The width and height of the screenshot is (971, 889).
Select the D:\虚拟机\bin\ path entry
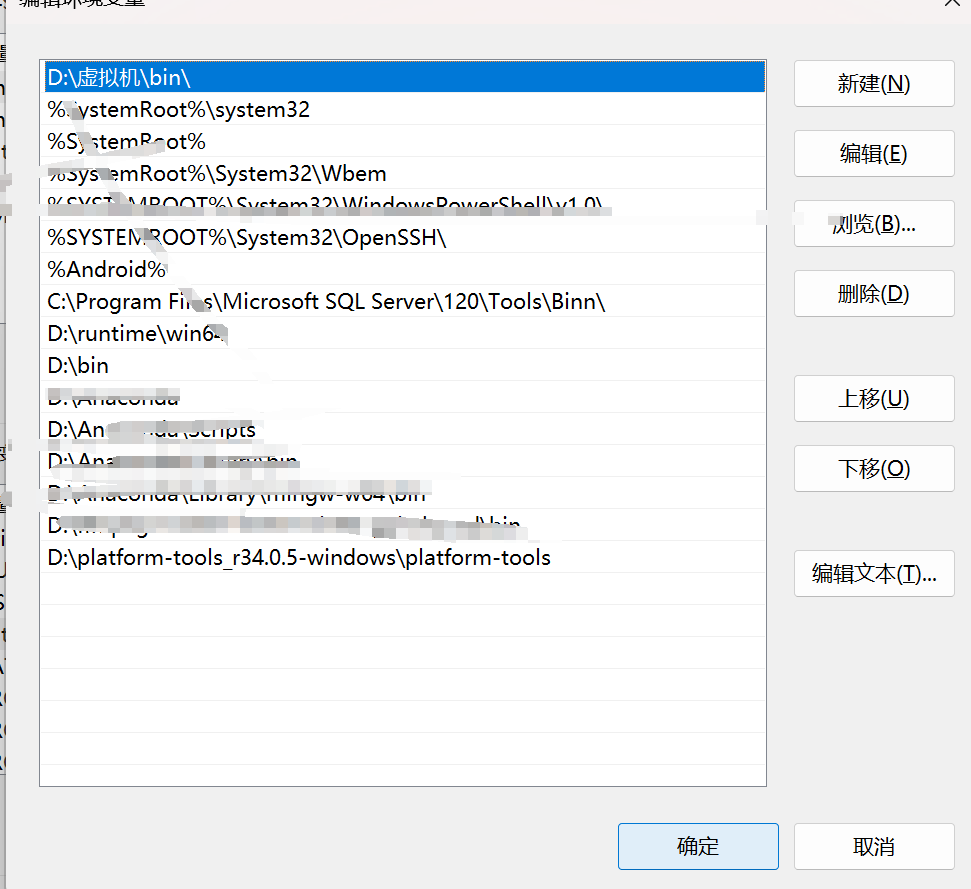pyautogui.click(x=300, y=76)
